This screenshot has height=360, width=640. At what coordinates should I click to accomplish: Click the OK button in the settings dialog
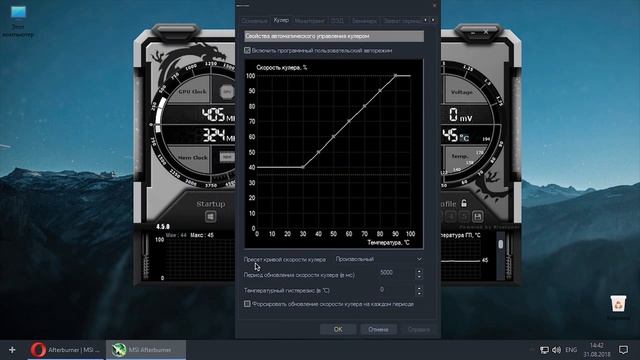(x=338, y=329)
